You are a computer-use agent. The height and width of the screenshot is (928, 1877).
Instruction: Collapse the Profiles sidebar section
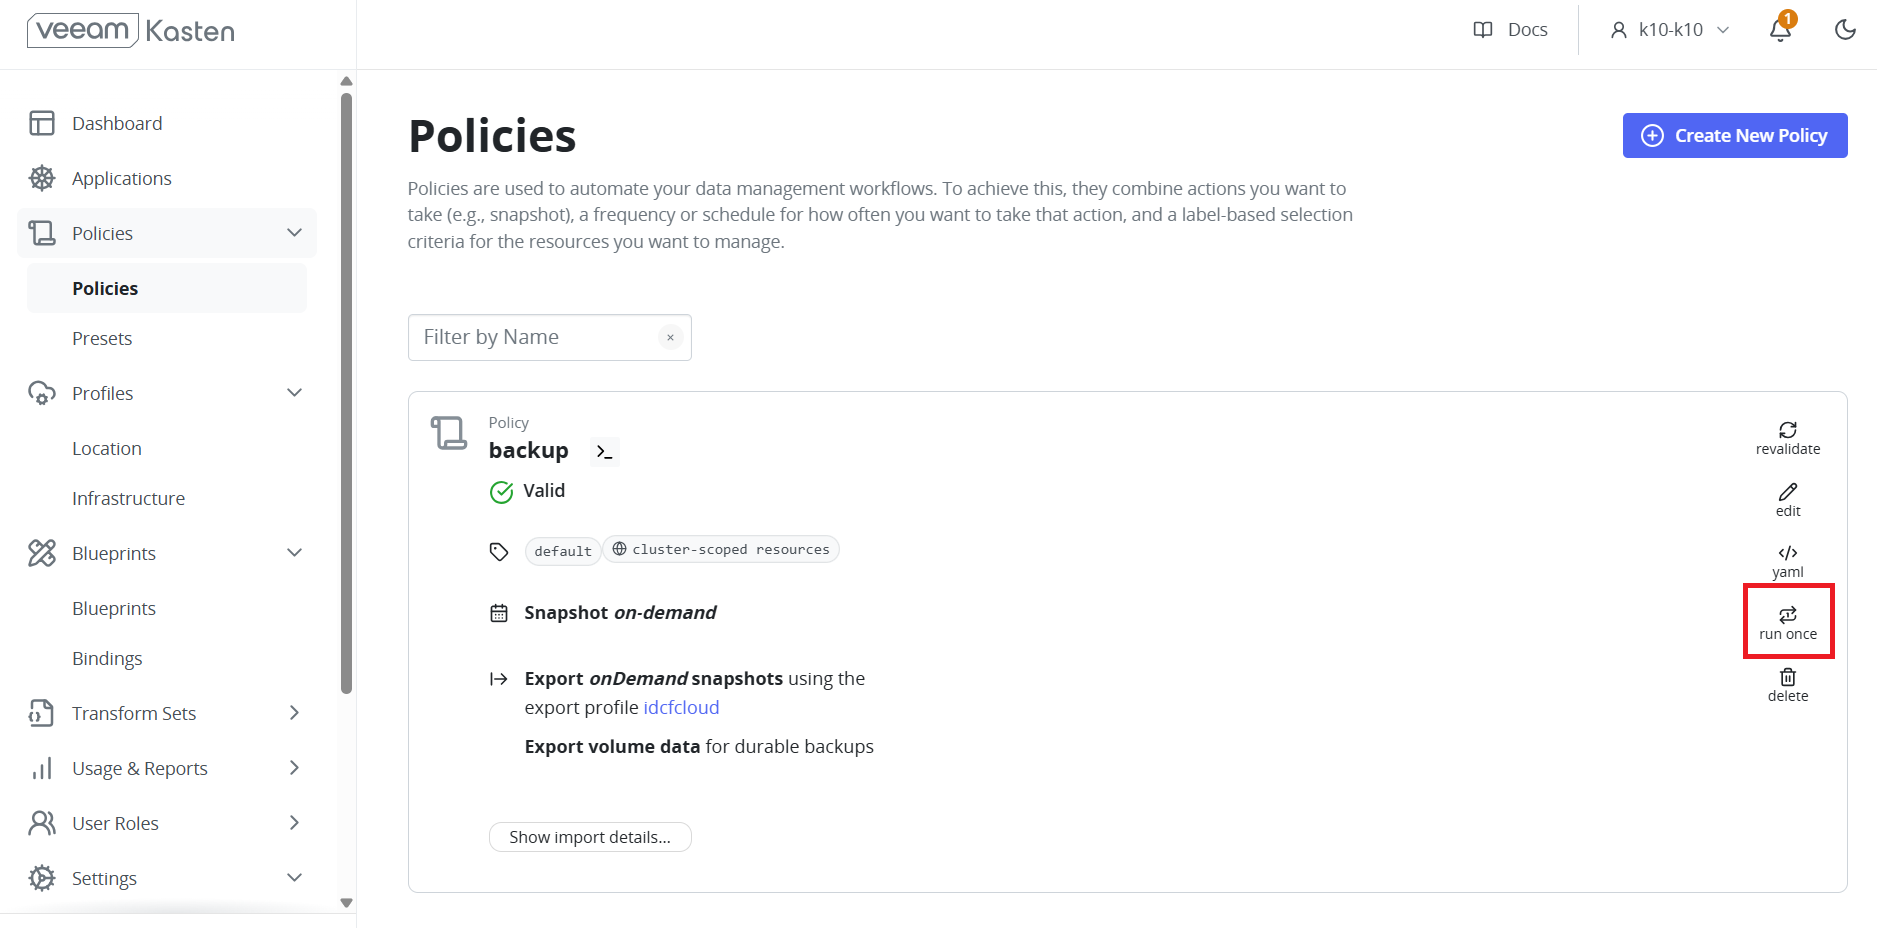(294, 393)
